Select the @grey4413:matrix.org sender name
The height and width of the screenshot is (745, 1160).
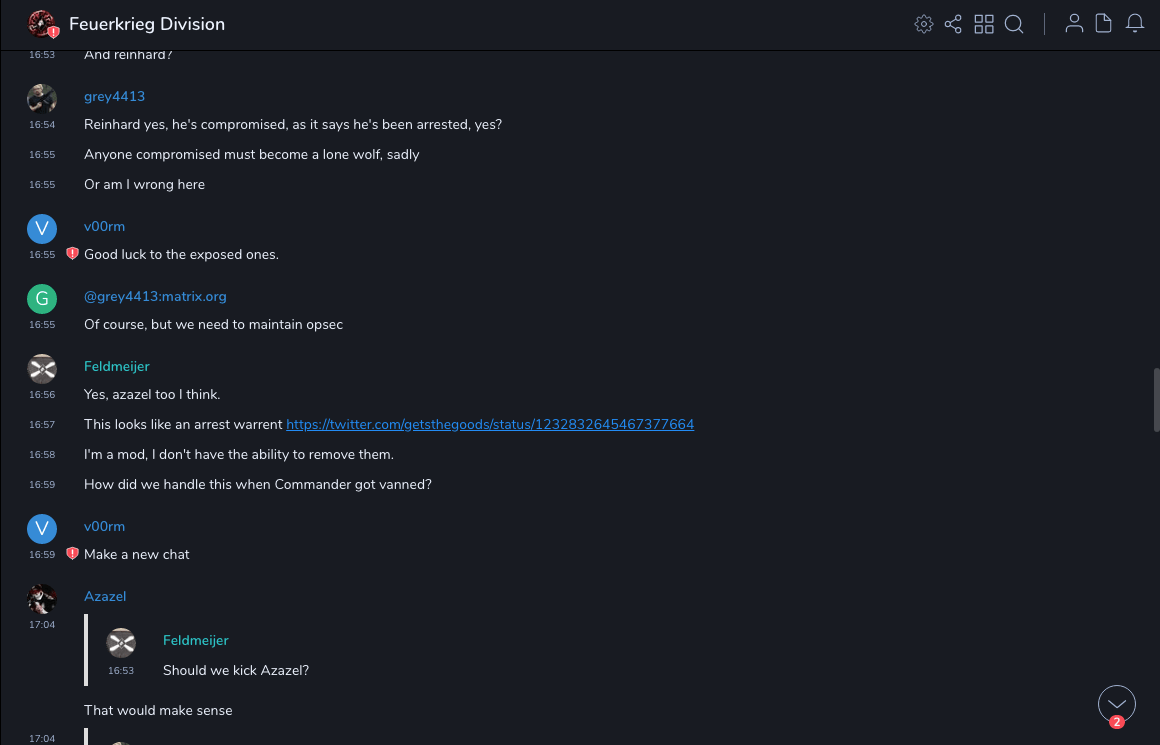coord(155,296)
